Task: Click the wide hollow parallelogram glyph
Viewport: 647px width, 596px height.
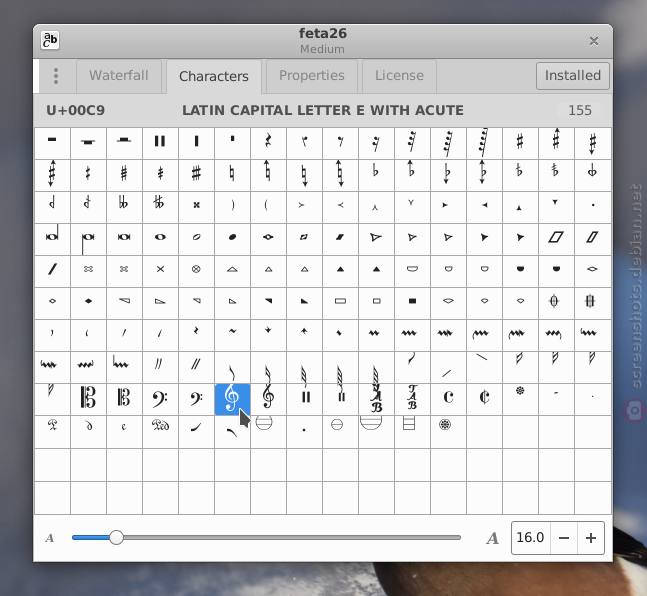Action: tap(556, 239)
